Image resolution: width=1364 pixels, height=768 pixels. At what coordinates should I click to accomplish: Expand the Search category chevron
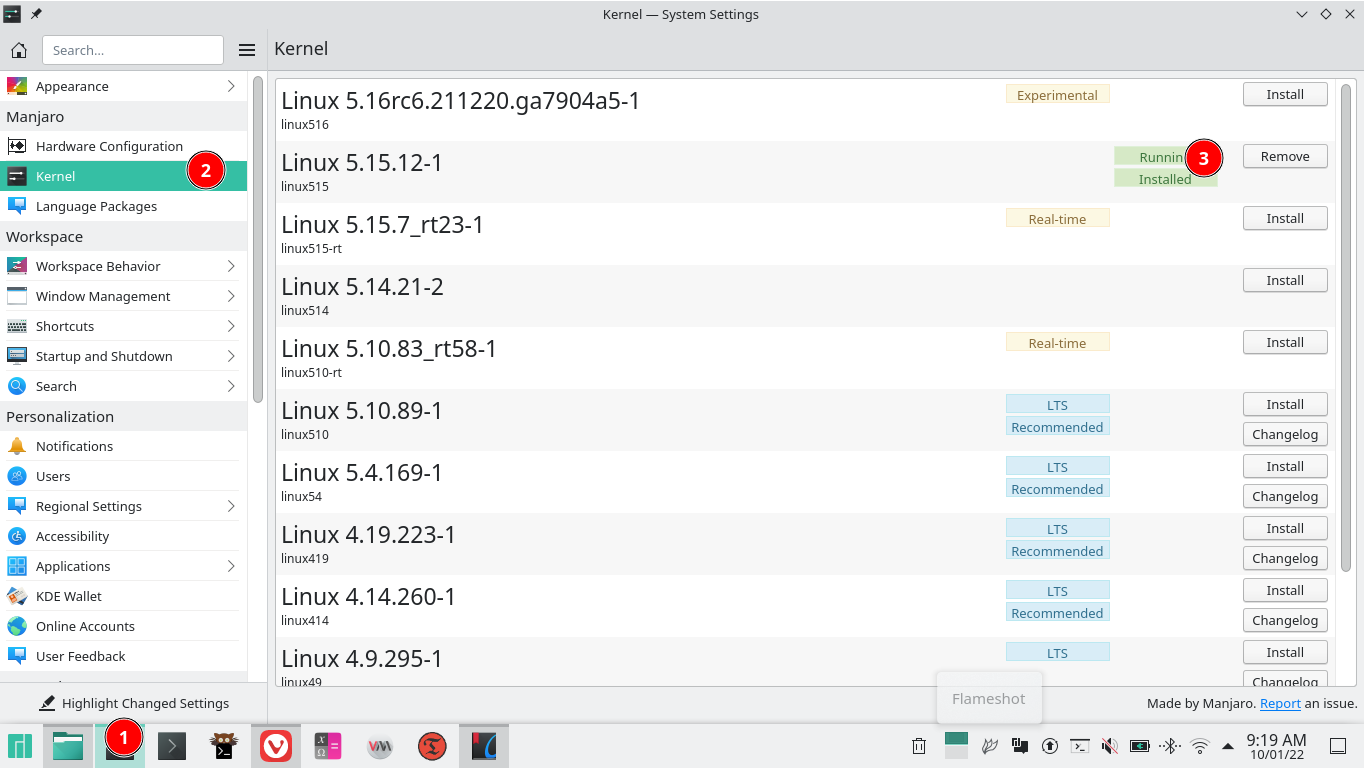click(x=231, y=386)
